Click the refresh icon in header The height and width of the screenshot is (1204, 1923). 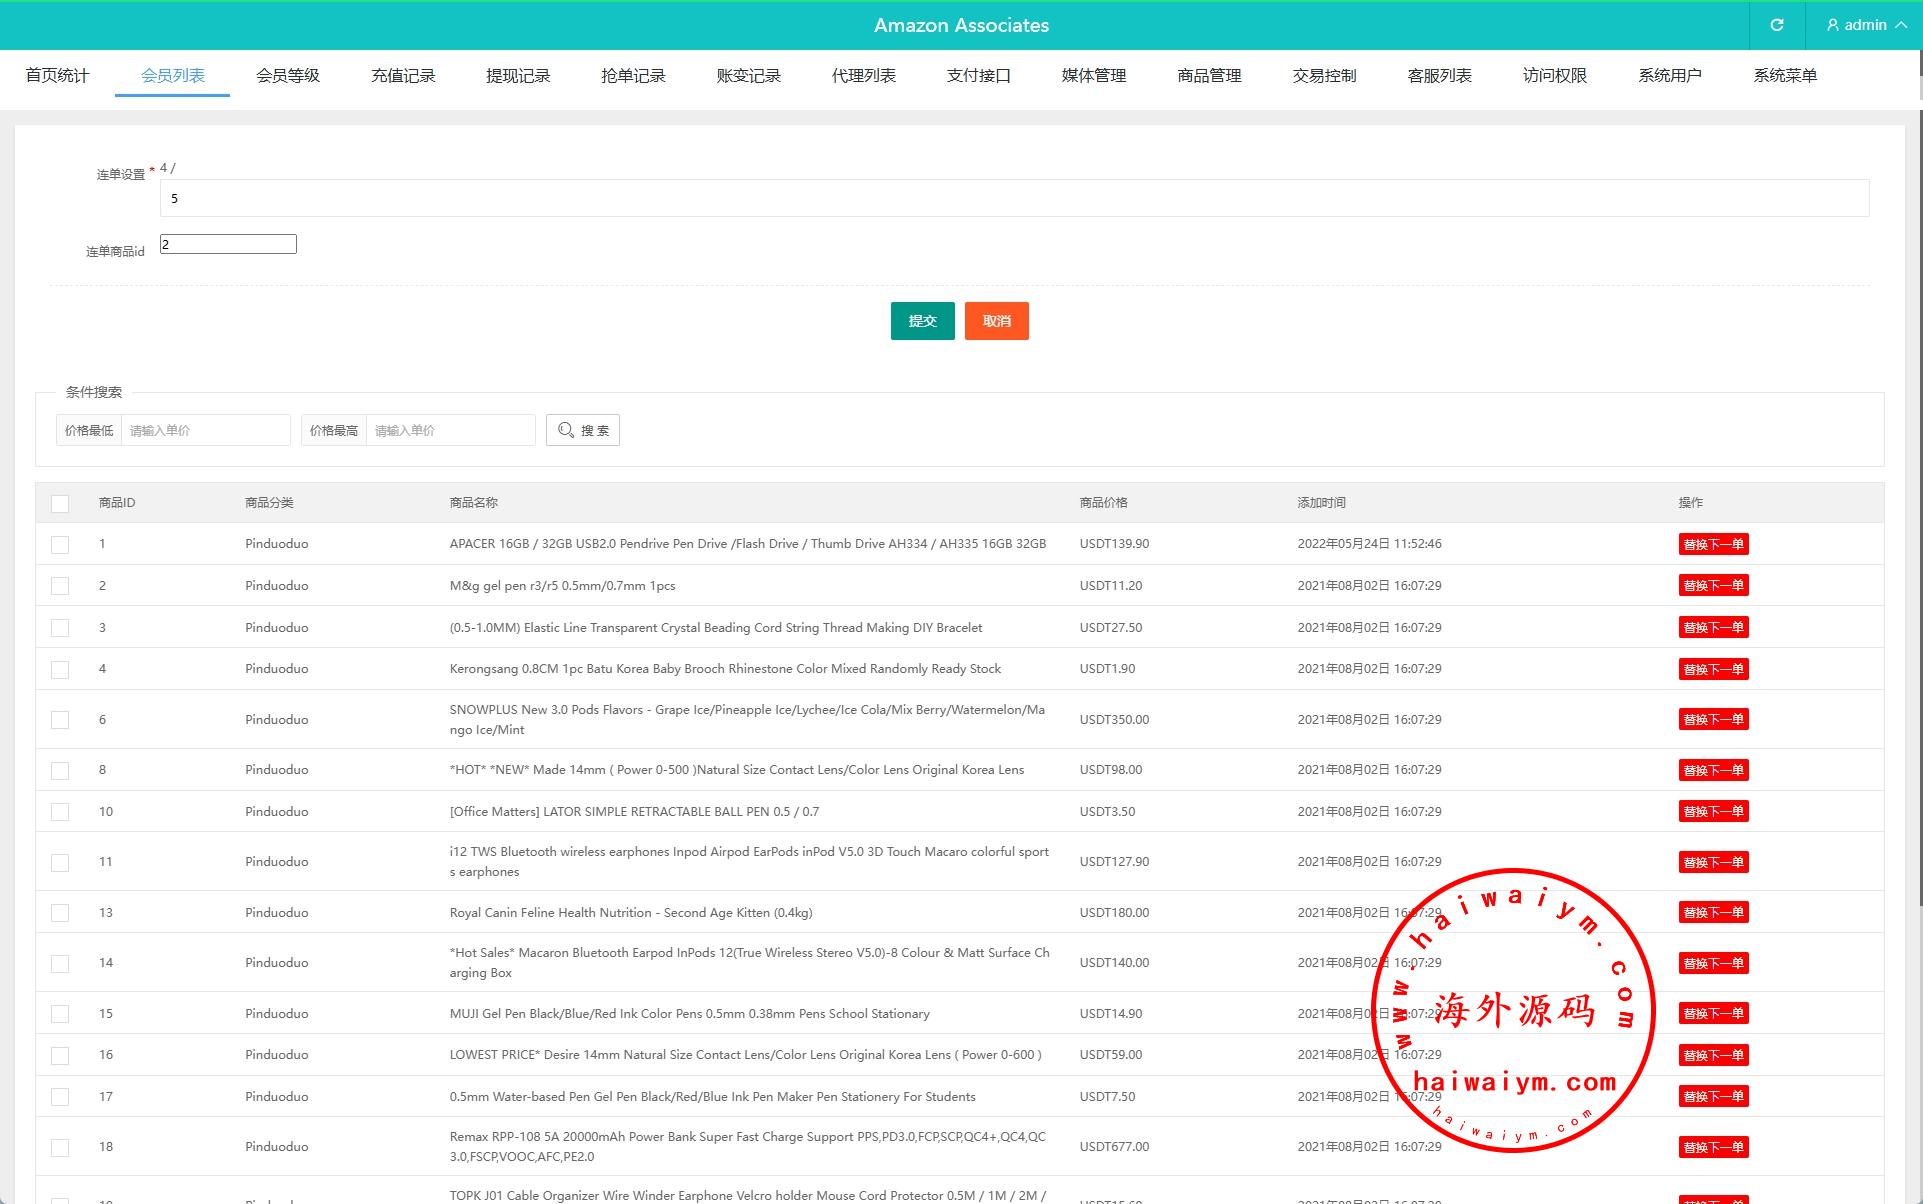click(1777, 25)
